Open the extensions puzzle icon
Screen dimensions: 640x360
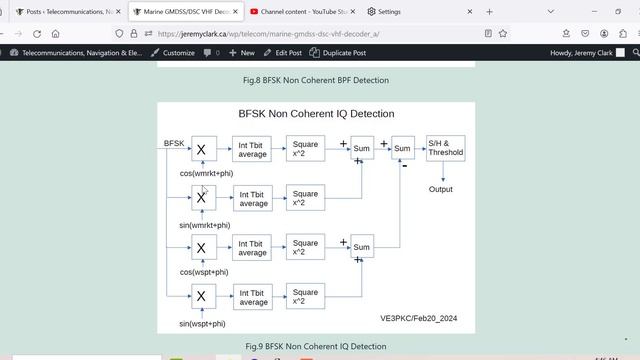[623, 34]
